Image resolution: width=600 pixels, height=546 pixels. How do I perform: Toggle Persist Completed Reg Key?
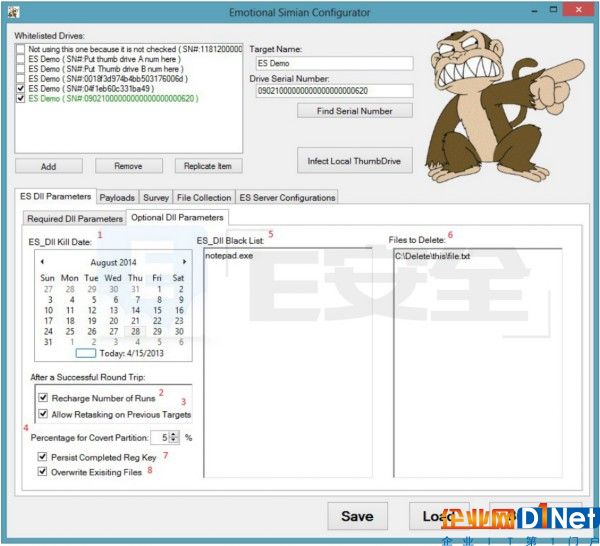tap(42, 457)
